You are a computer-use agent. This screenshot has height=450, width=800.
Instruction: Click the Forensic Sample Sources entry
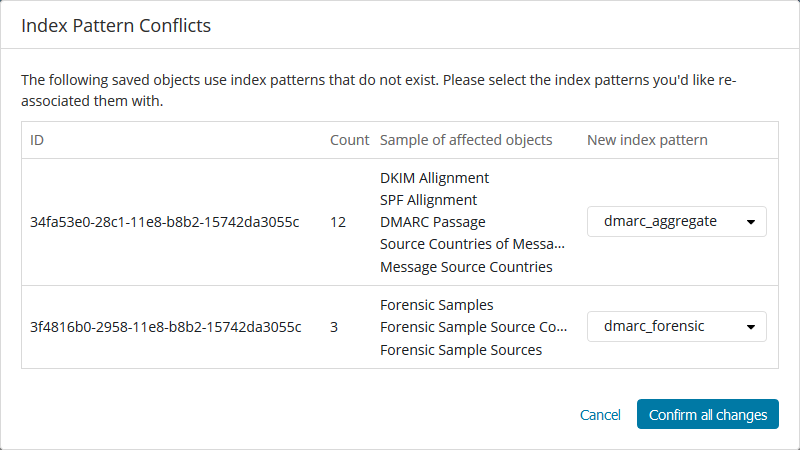461,350
